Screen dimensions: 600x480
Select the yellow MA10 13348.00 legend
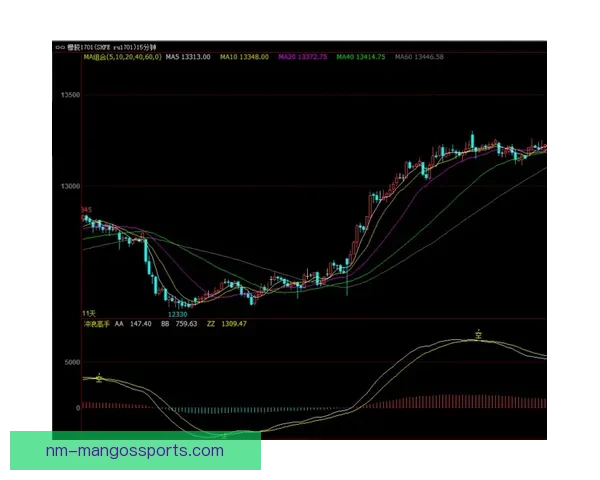tap(246, 57)
